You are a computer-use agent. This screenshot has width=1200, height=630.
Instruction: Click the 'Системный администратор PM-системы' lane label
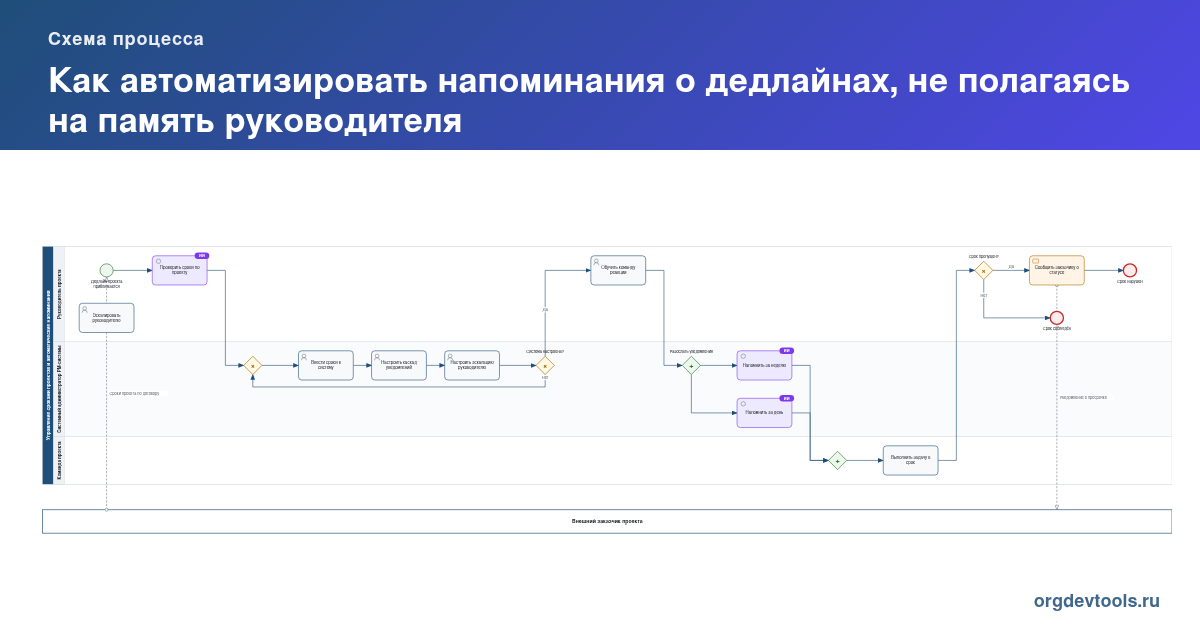pyautogui.click(x=59, y=389)
